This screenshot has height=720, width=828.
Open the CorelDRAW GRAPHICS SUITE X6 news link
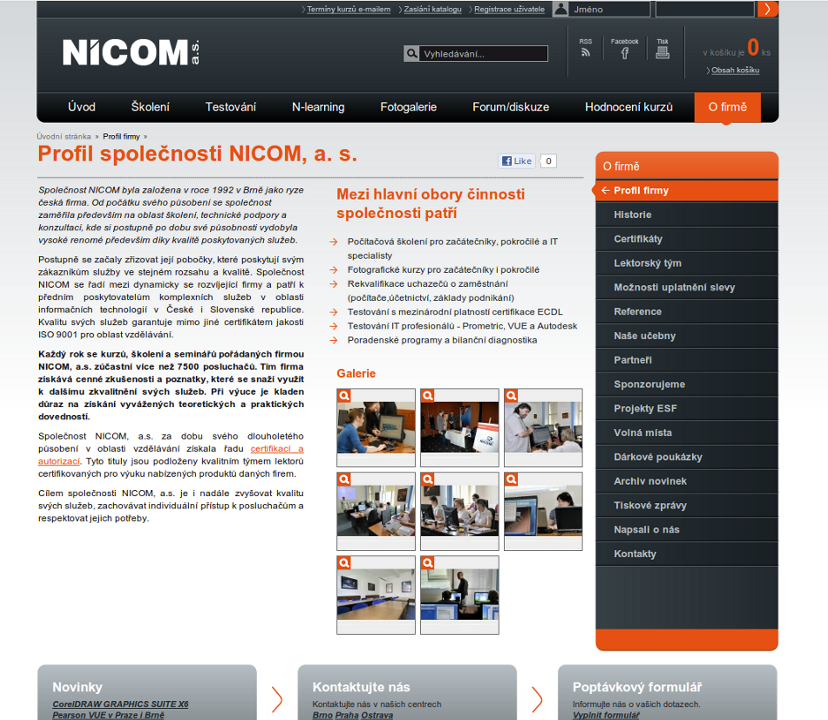pos(120,705)
